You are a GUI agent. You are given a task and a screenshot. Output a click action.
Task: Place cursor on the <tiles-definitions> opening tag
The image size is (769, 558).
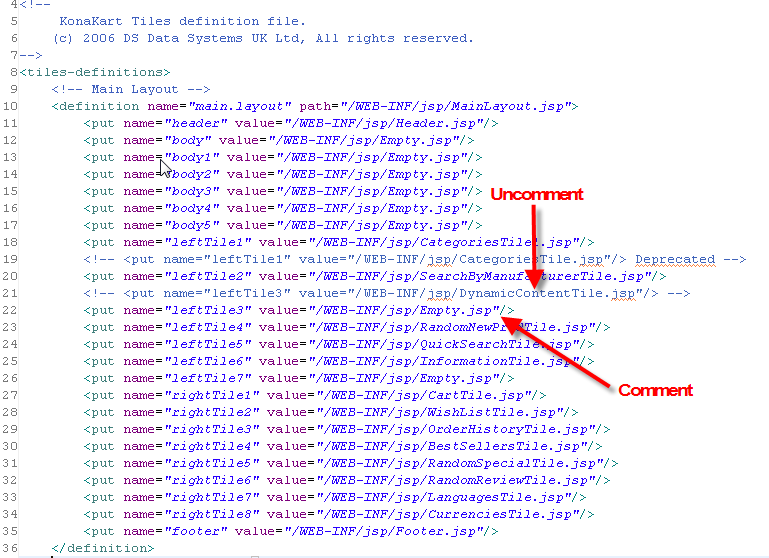pos(95,73)
